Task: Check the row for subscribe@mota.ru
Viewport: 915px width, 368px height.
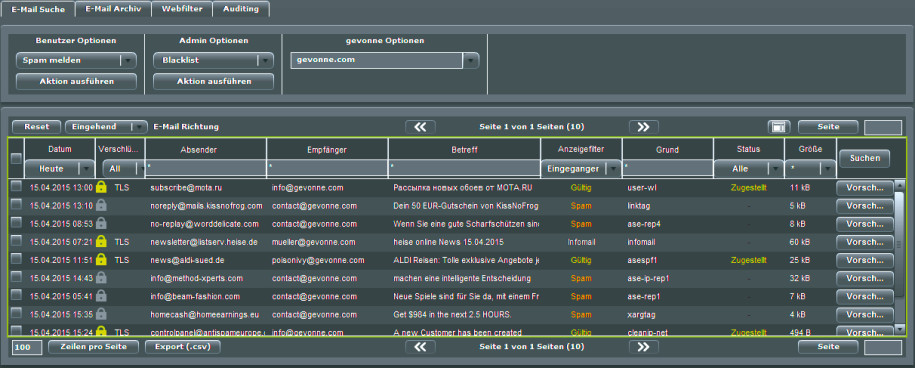Action: [x=16, y=186]
